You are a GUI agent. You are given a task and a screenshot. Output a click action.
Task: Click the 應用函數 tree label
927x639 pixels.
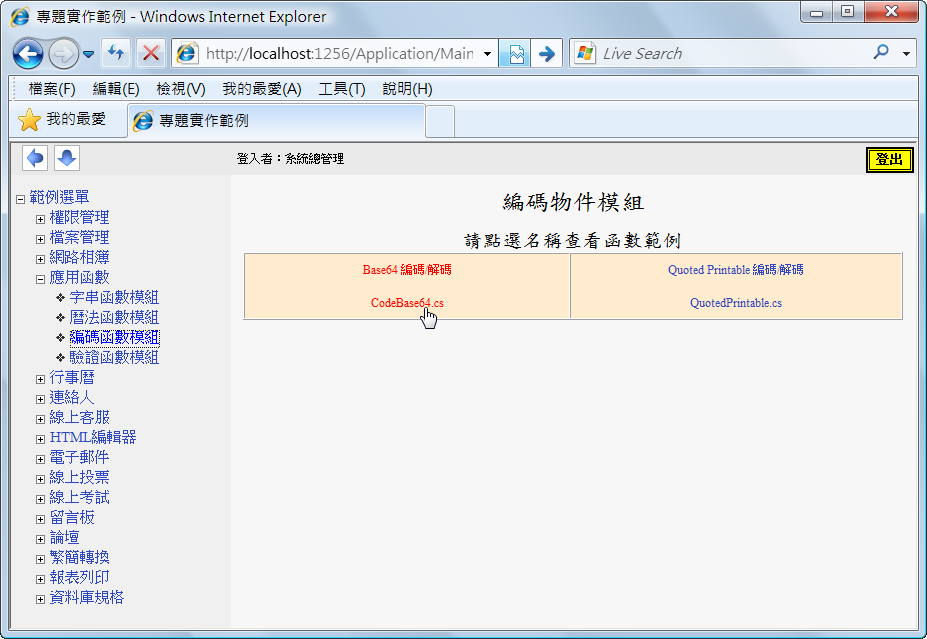click(79, 277)
